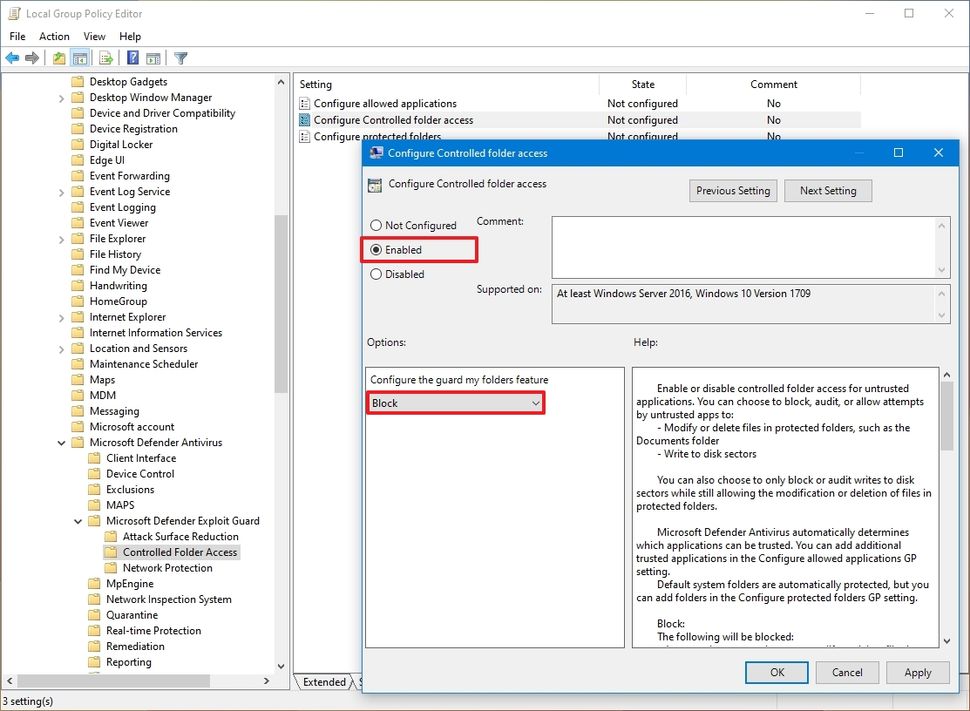Viewport: 970px width, 711px height.
Task: Click the Up One Level folder icon
Action: point(57,57)
